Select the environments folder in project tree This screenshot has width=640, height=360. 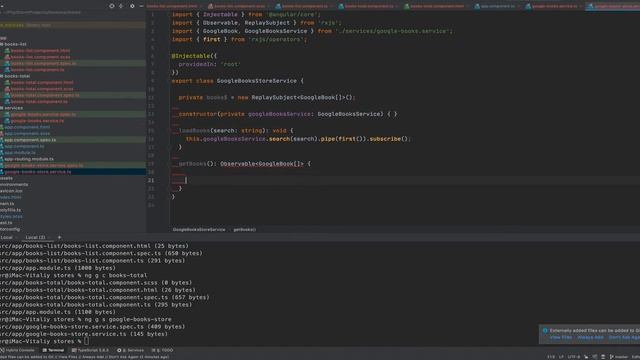[14, 184]
